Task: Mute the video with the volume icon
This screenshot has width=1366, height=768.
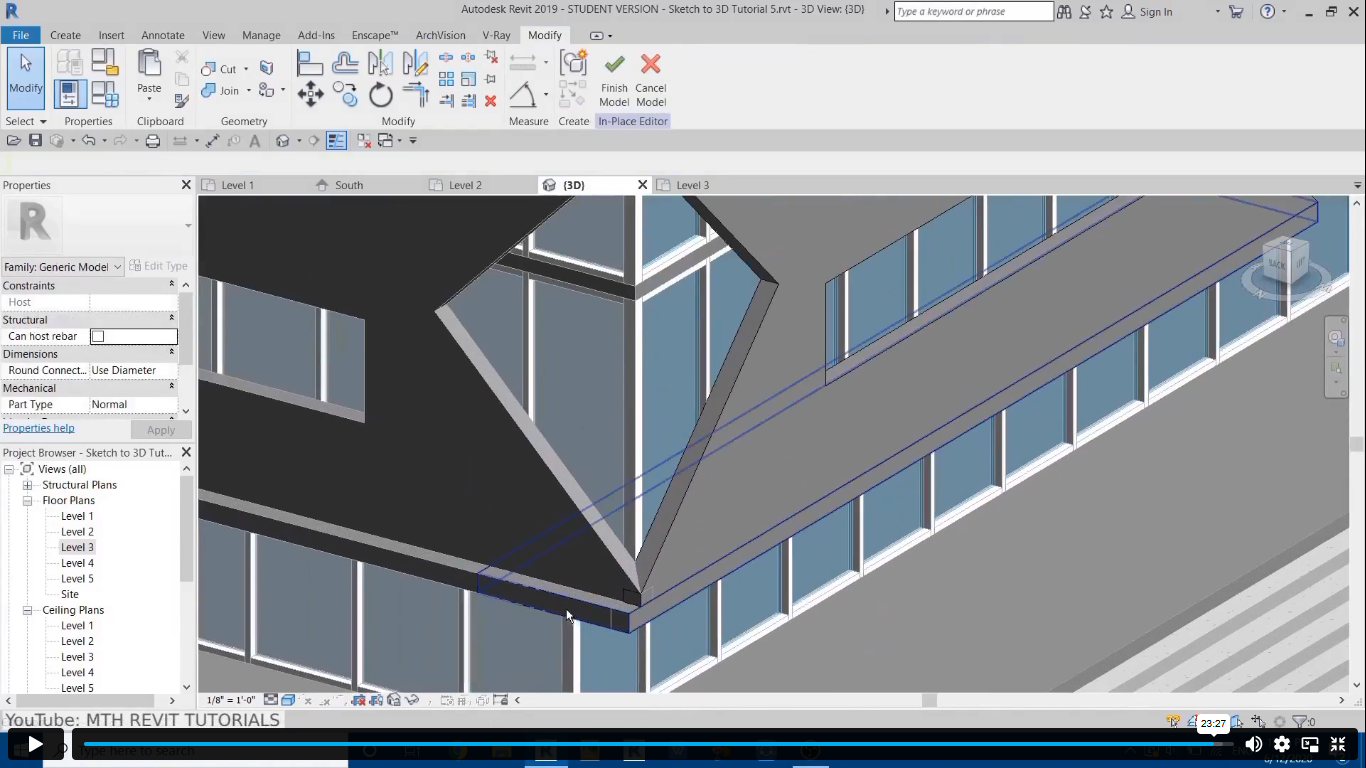Action: pyautogui.click(x=1253, y=744)
